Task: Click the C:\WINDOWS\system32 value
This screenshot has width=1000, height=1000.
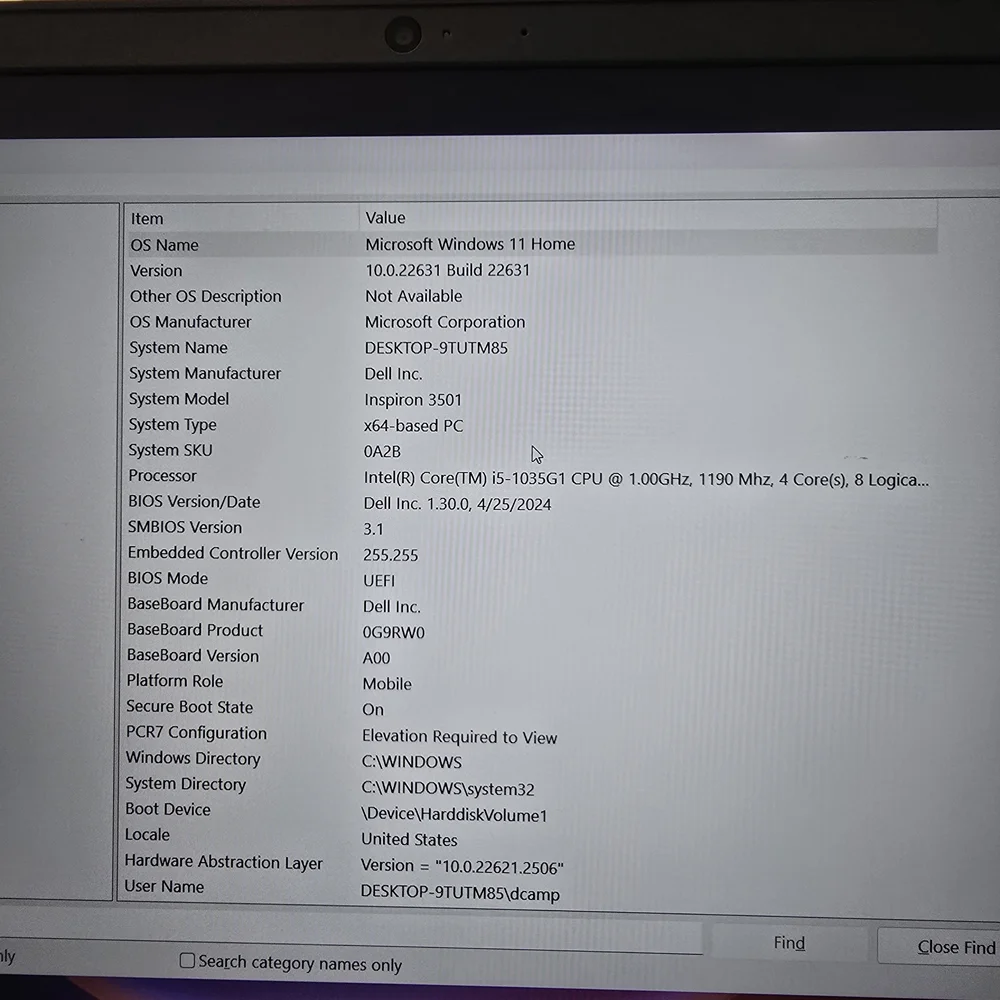Action: pyautogui.click(x=448, y=788)
